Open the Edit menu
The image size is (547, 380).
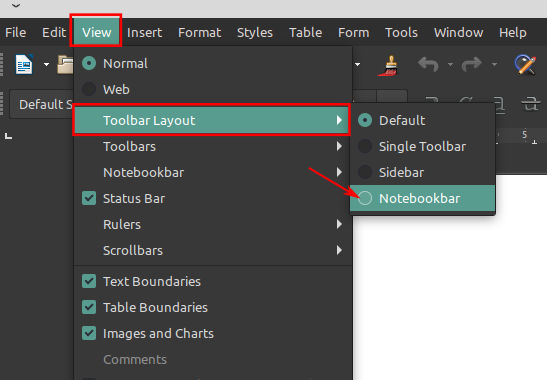click(54, 32)
